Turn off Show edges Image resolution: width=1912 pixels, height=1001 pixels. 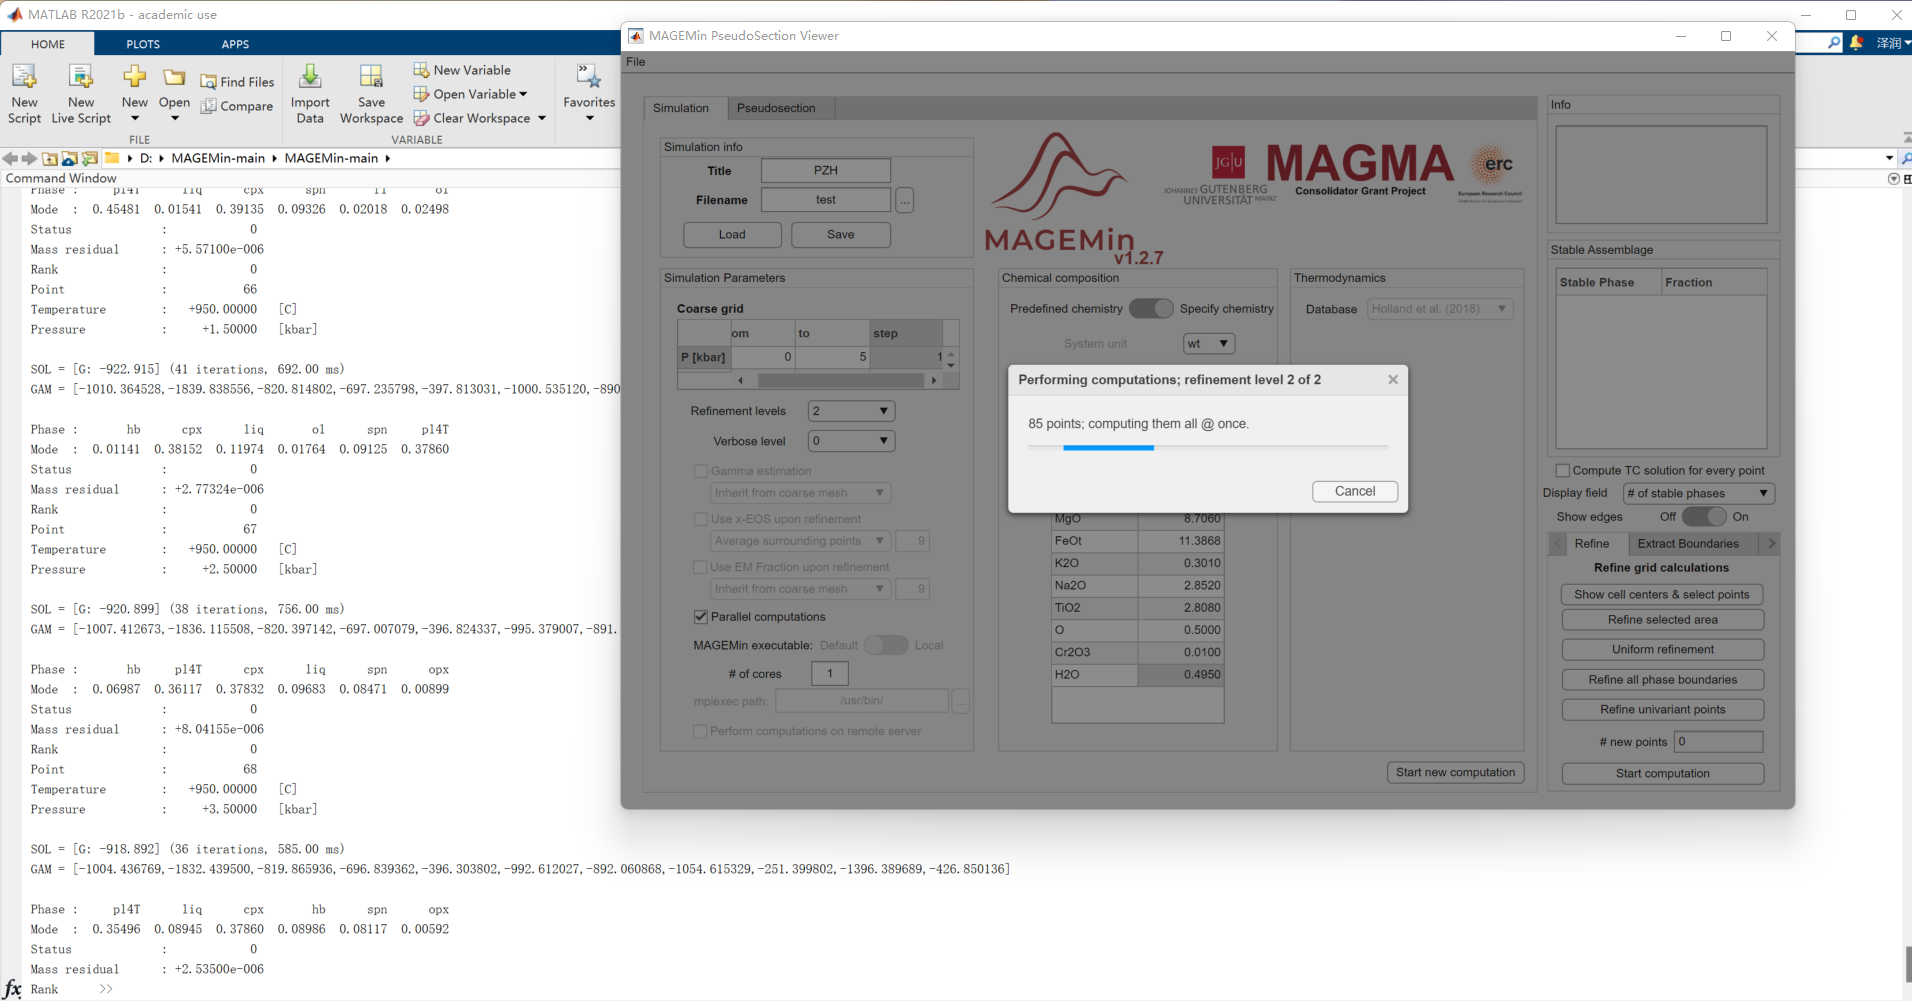(1702, 516)
